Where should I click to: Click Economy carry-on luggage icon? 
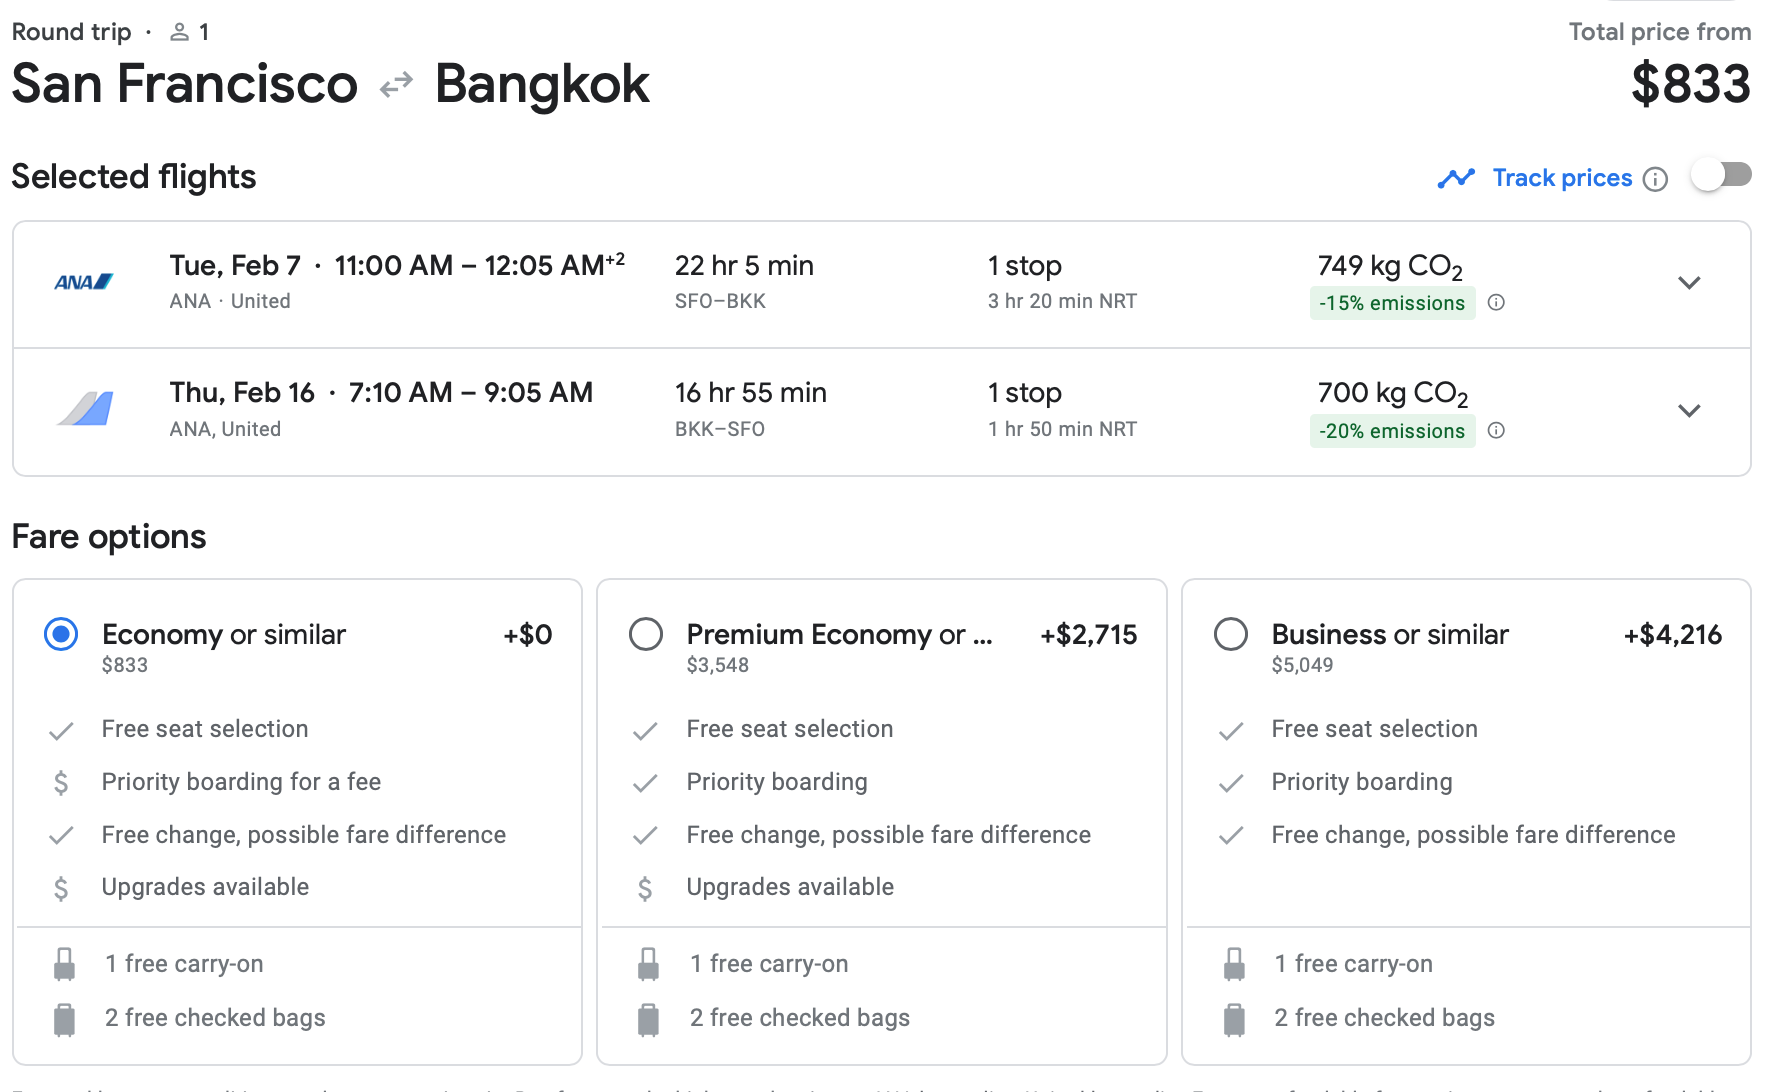[64, 964]
